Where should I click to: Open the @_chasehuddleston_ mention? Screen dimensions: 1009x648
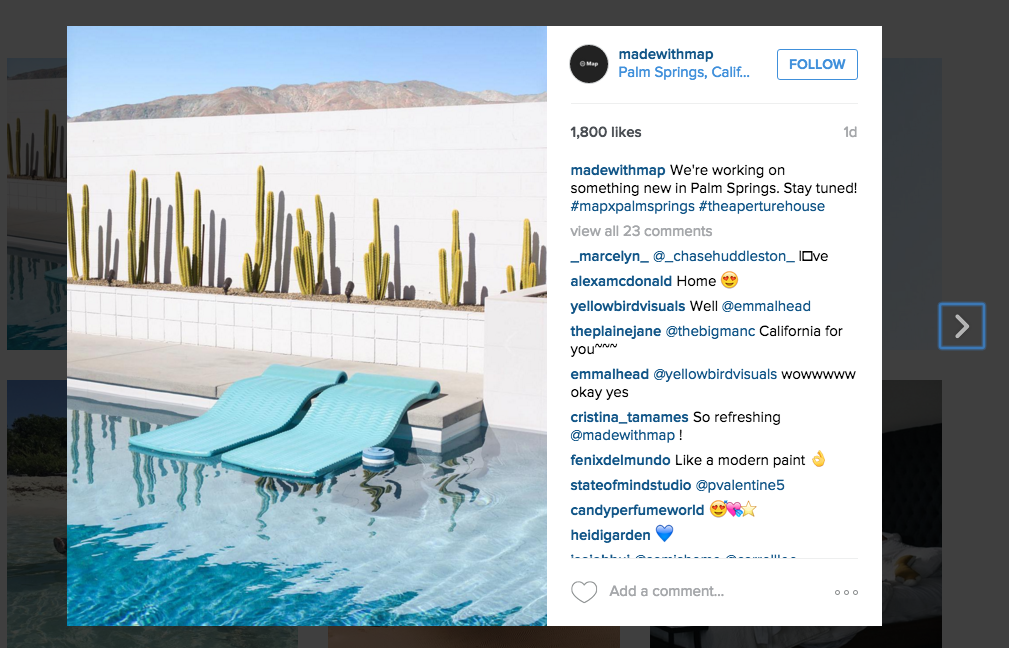[724, 256]
